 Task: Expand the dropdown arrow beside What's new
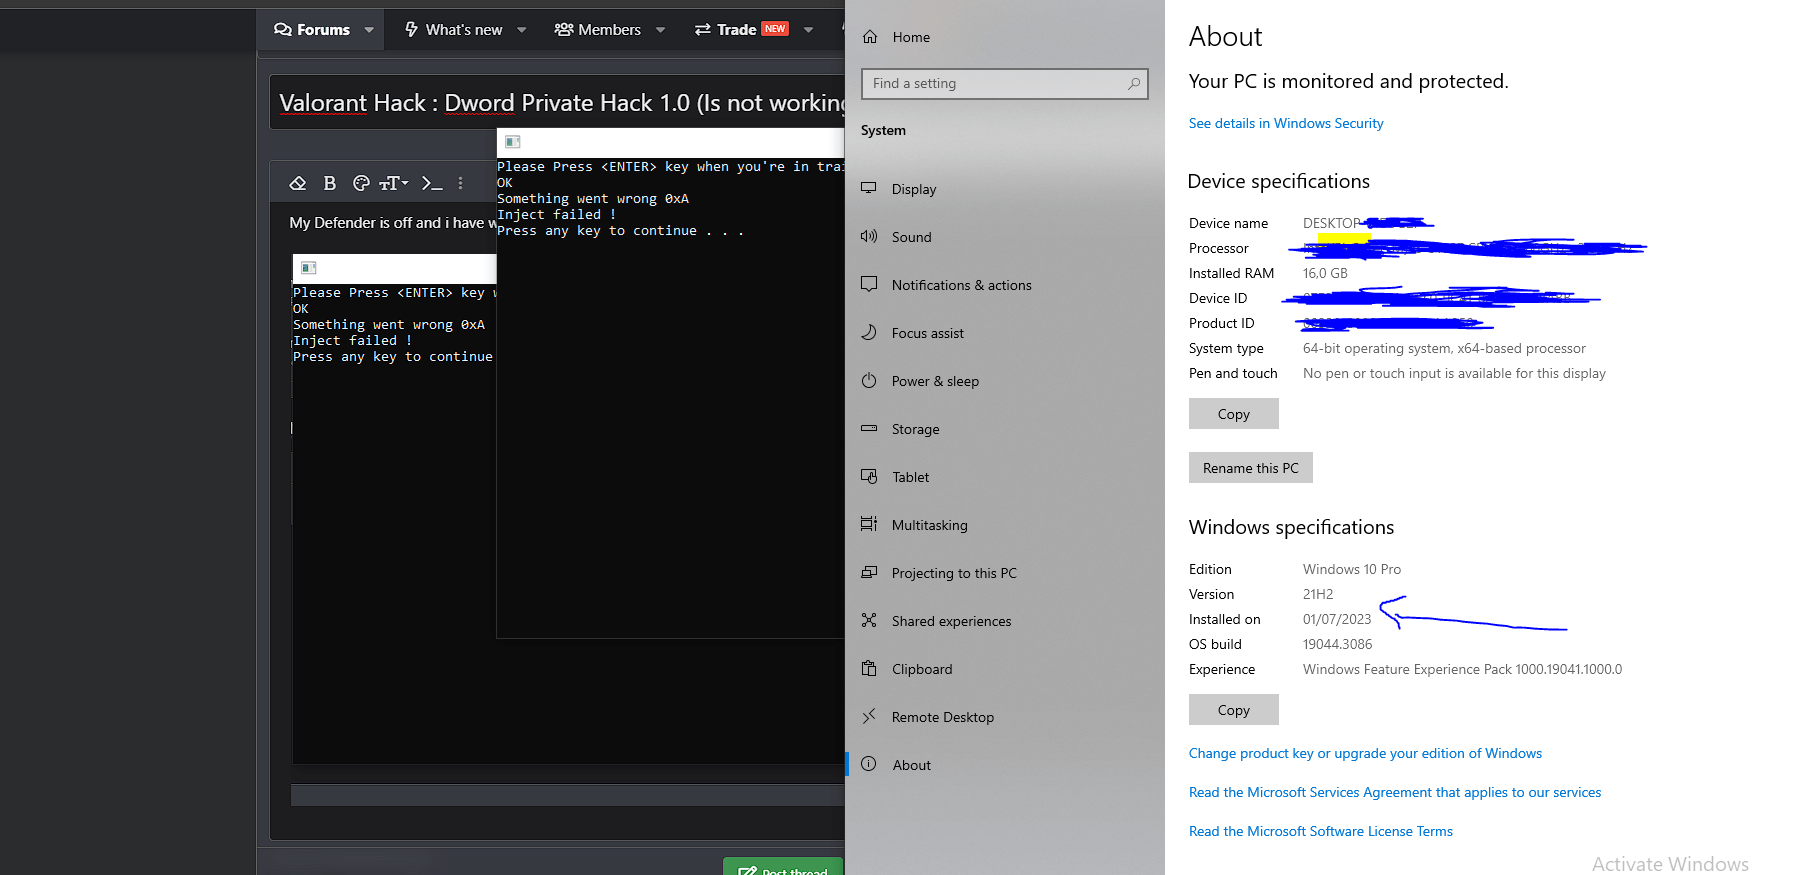[x=521, y=30]
